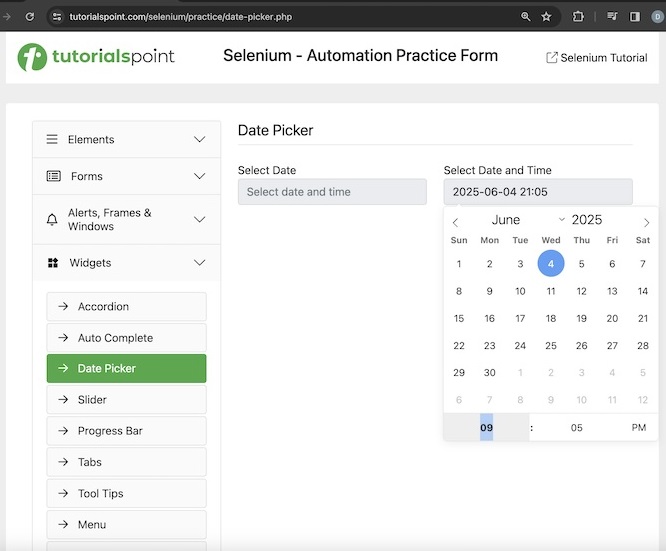Image resolution: width=666 pixels, height=551 pixels.
Task: Click the Widgets grid icon
Action: (53, 263)
